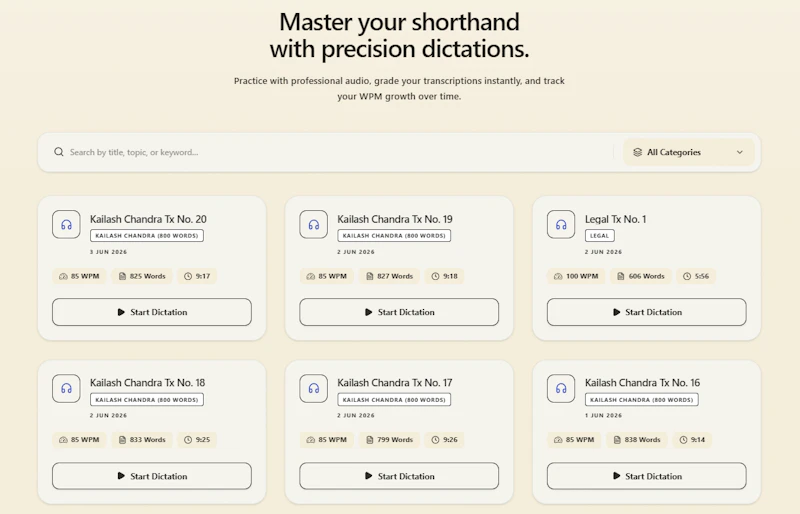Viewport: 800px width, 514px height.
Task: Start Dictation for Legal Tx No. 1
Action: 646,312
